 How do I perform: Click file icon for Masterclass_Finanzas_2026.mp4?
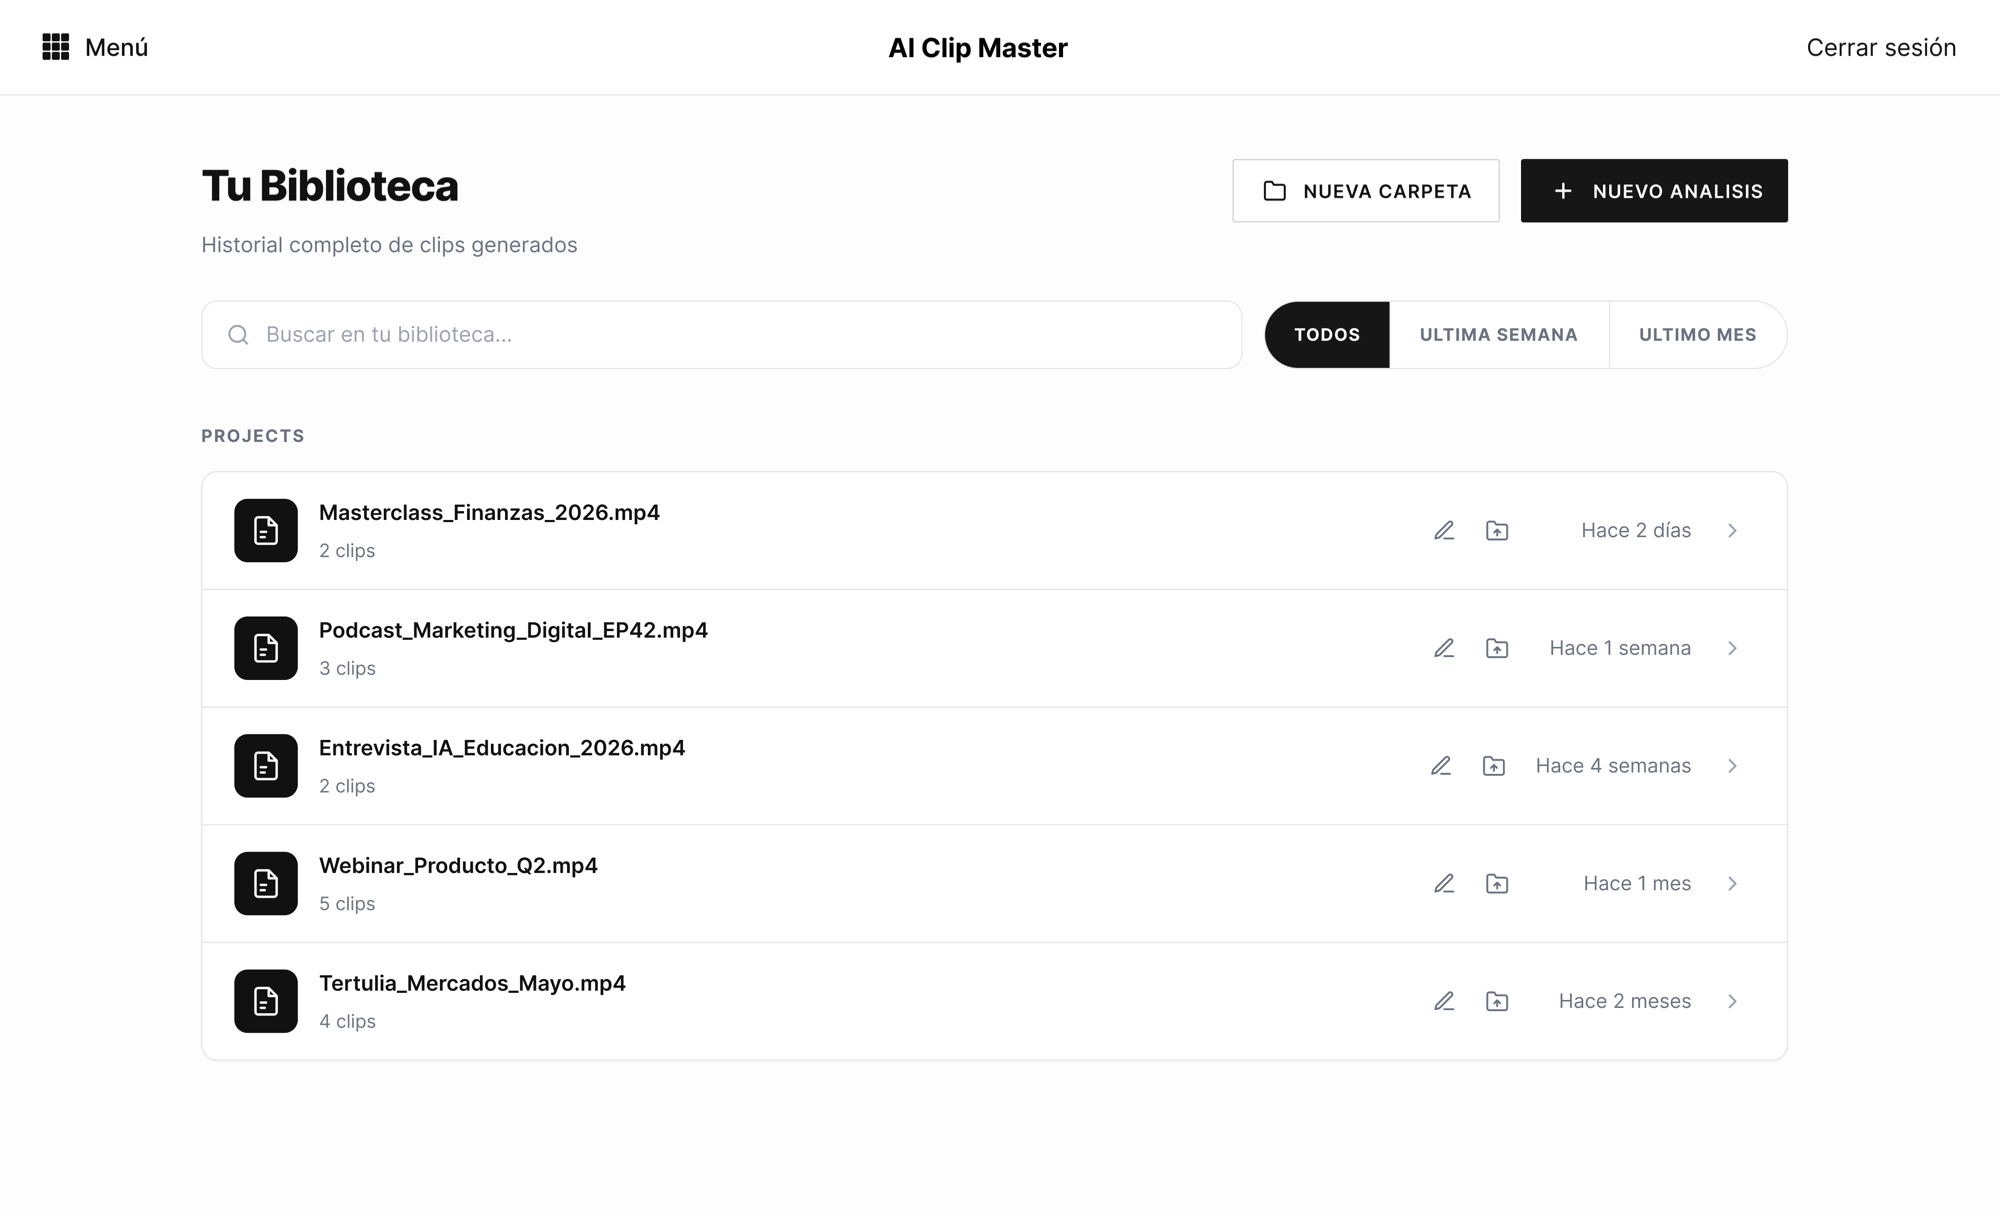(x=266, y=531)
